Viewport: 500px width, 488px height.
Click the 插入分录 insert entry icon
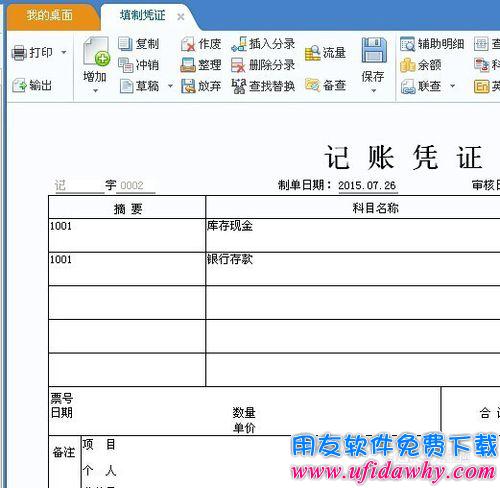point(239,44)
